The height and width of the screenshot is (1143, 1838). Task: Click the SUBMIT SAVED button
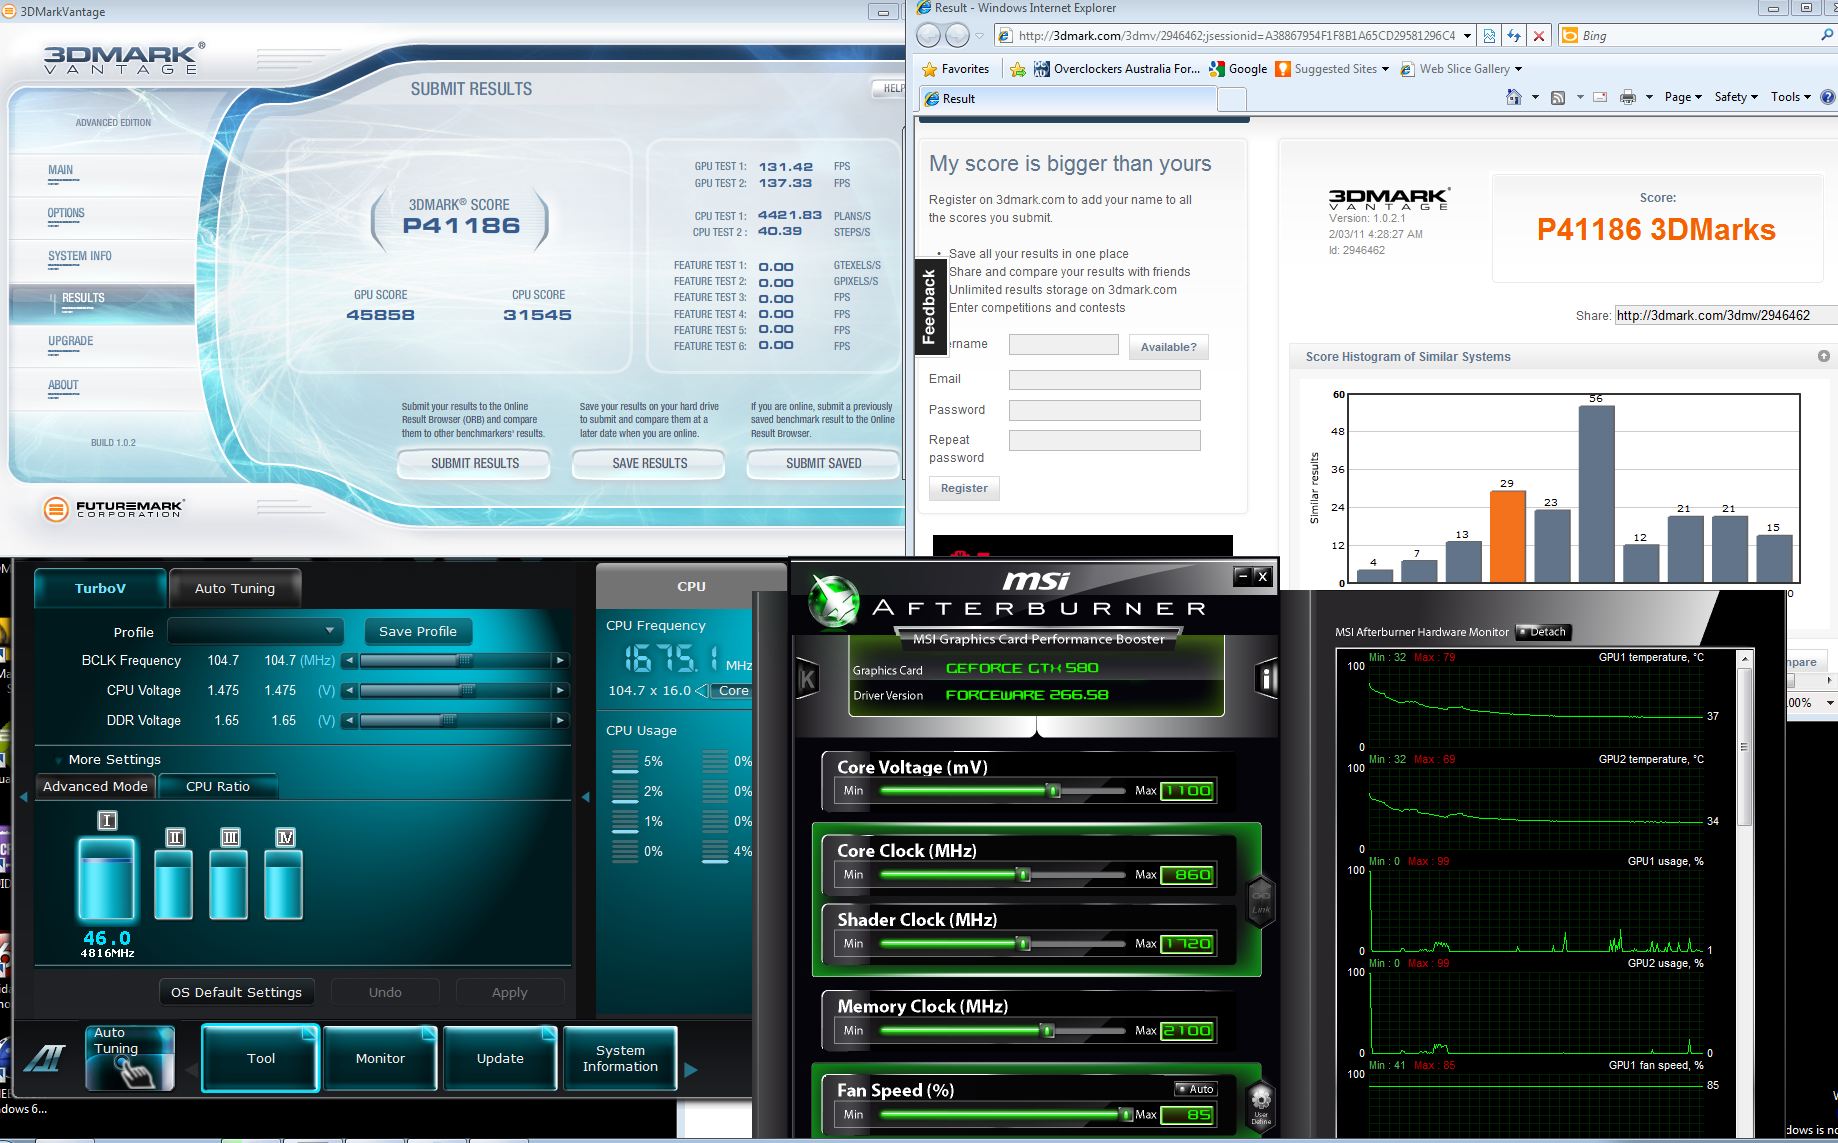[x=823, y=463]
